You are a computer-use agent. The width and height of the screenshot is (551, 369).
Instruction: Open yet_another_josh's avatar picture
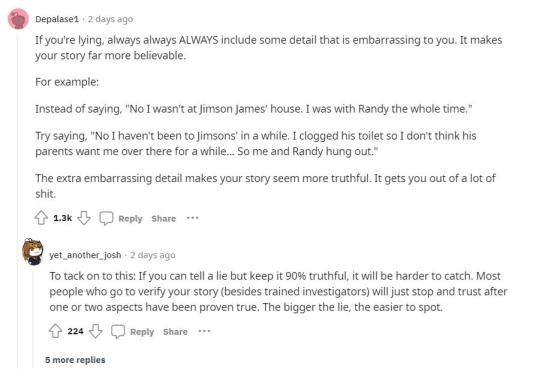[33, 252]
